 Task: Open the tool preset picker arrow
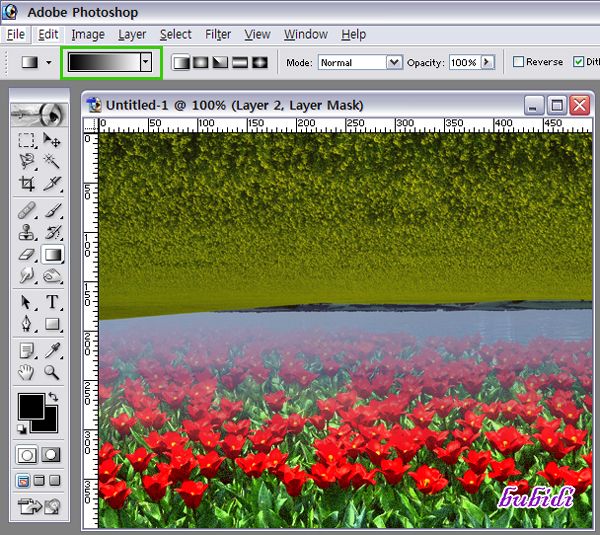pyautogui.click(x=49, y=62)
